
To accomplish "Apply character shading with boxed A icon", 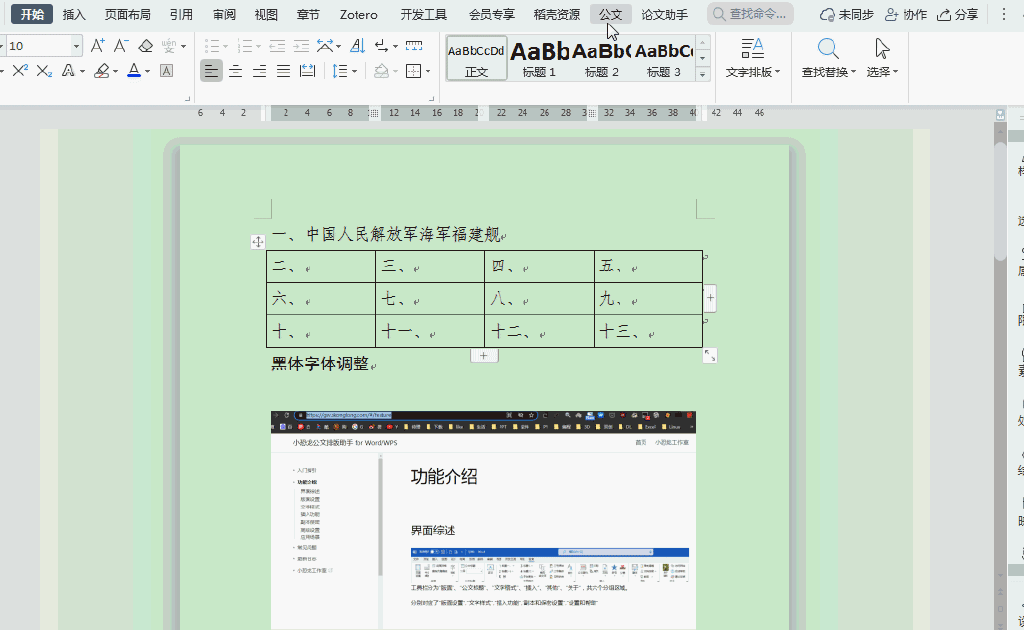I will (x=167, y=71).
